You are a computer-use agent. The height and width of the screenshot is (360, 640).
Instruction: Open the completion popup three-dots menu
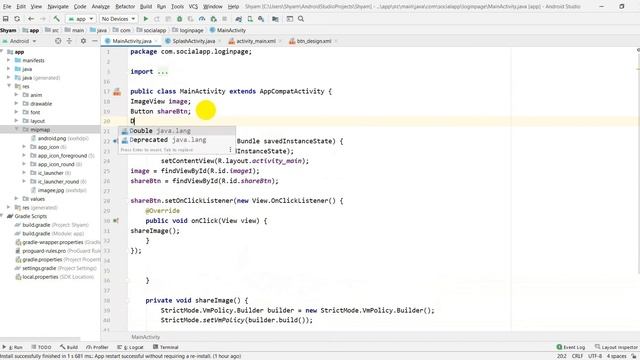tap(230, 150)
